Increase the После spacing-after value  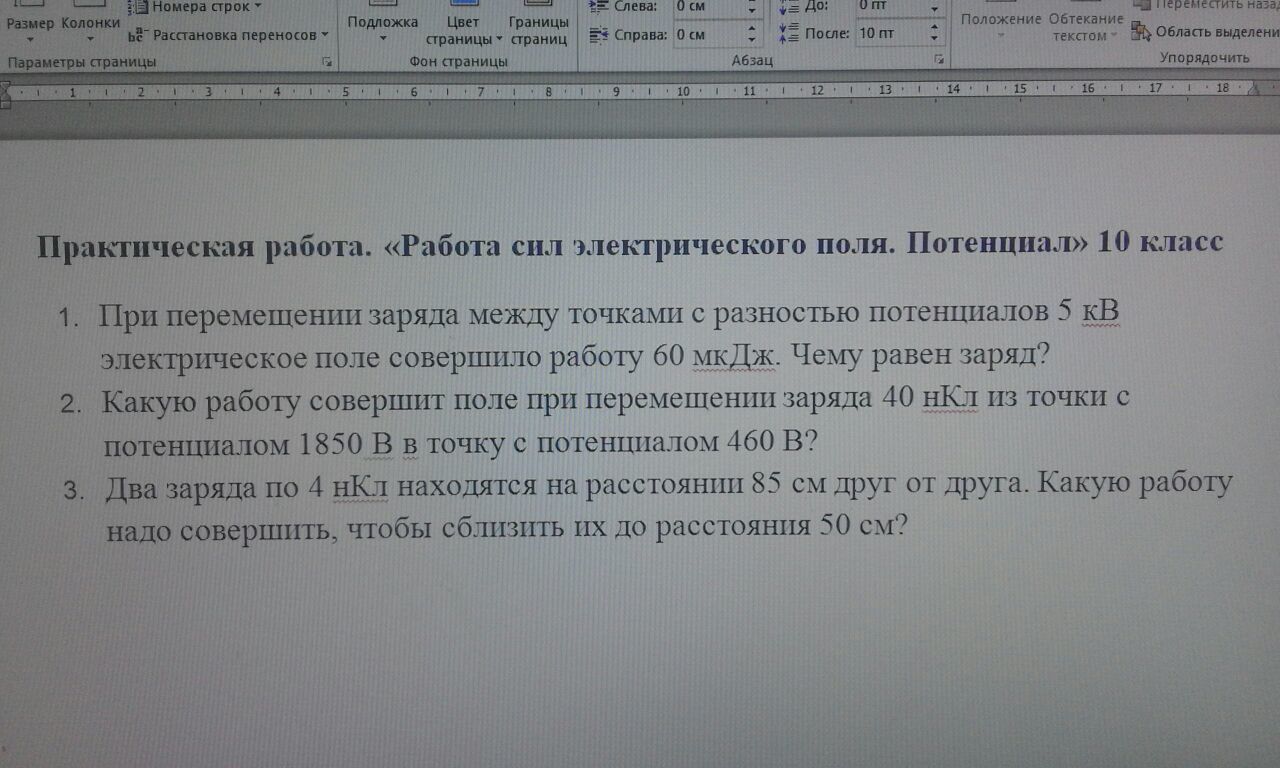[934, 28]
